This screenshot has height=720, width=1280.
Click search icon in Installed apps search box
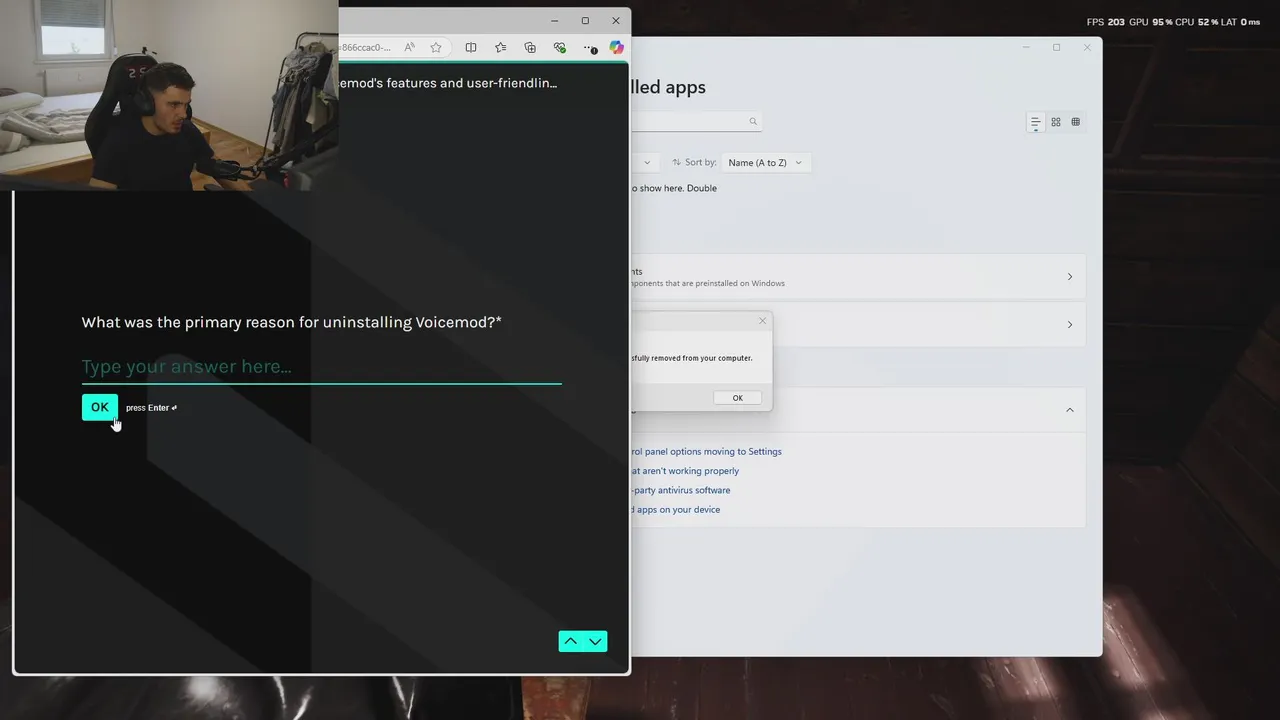(x=753, y=121)
